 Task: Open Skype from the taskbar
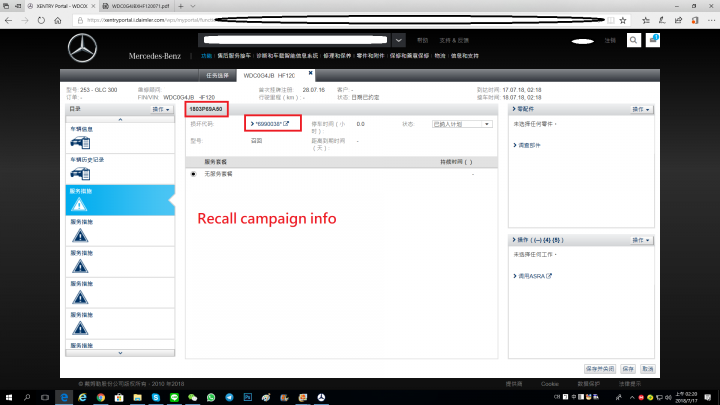click(x=156, y=398)
